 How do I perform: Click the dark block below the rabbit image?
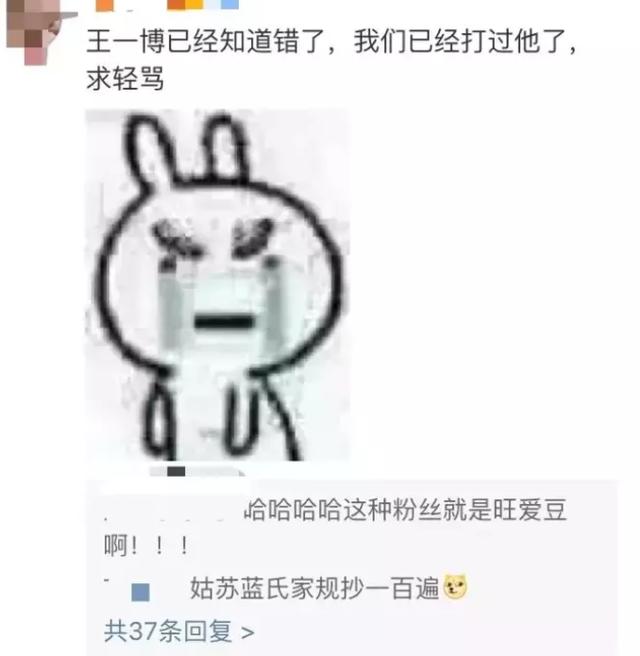coord(176,472)
